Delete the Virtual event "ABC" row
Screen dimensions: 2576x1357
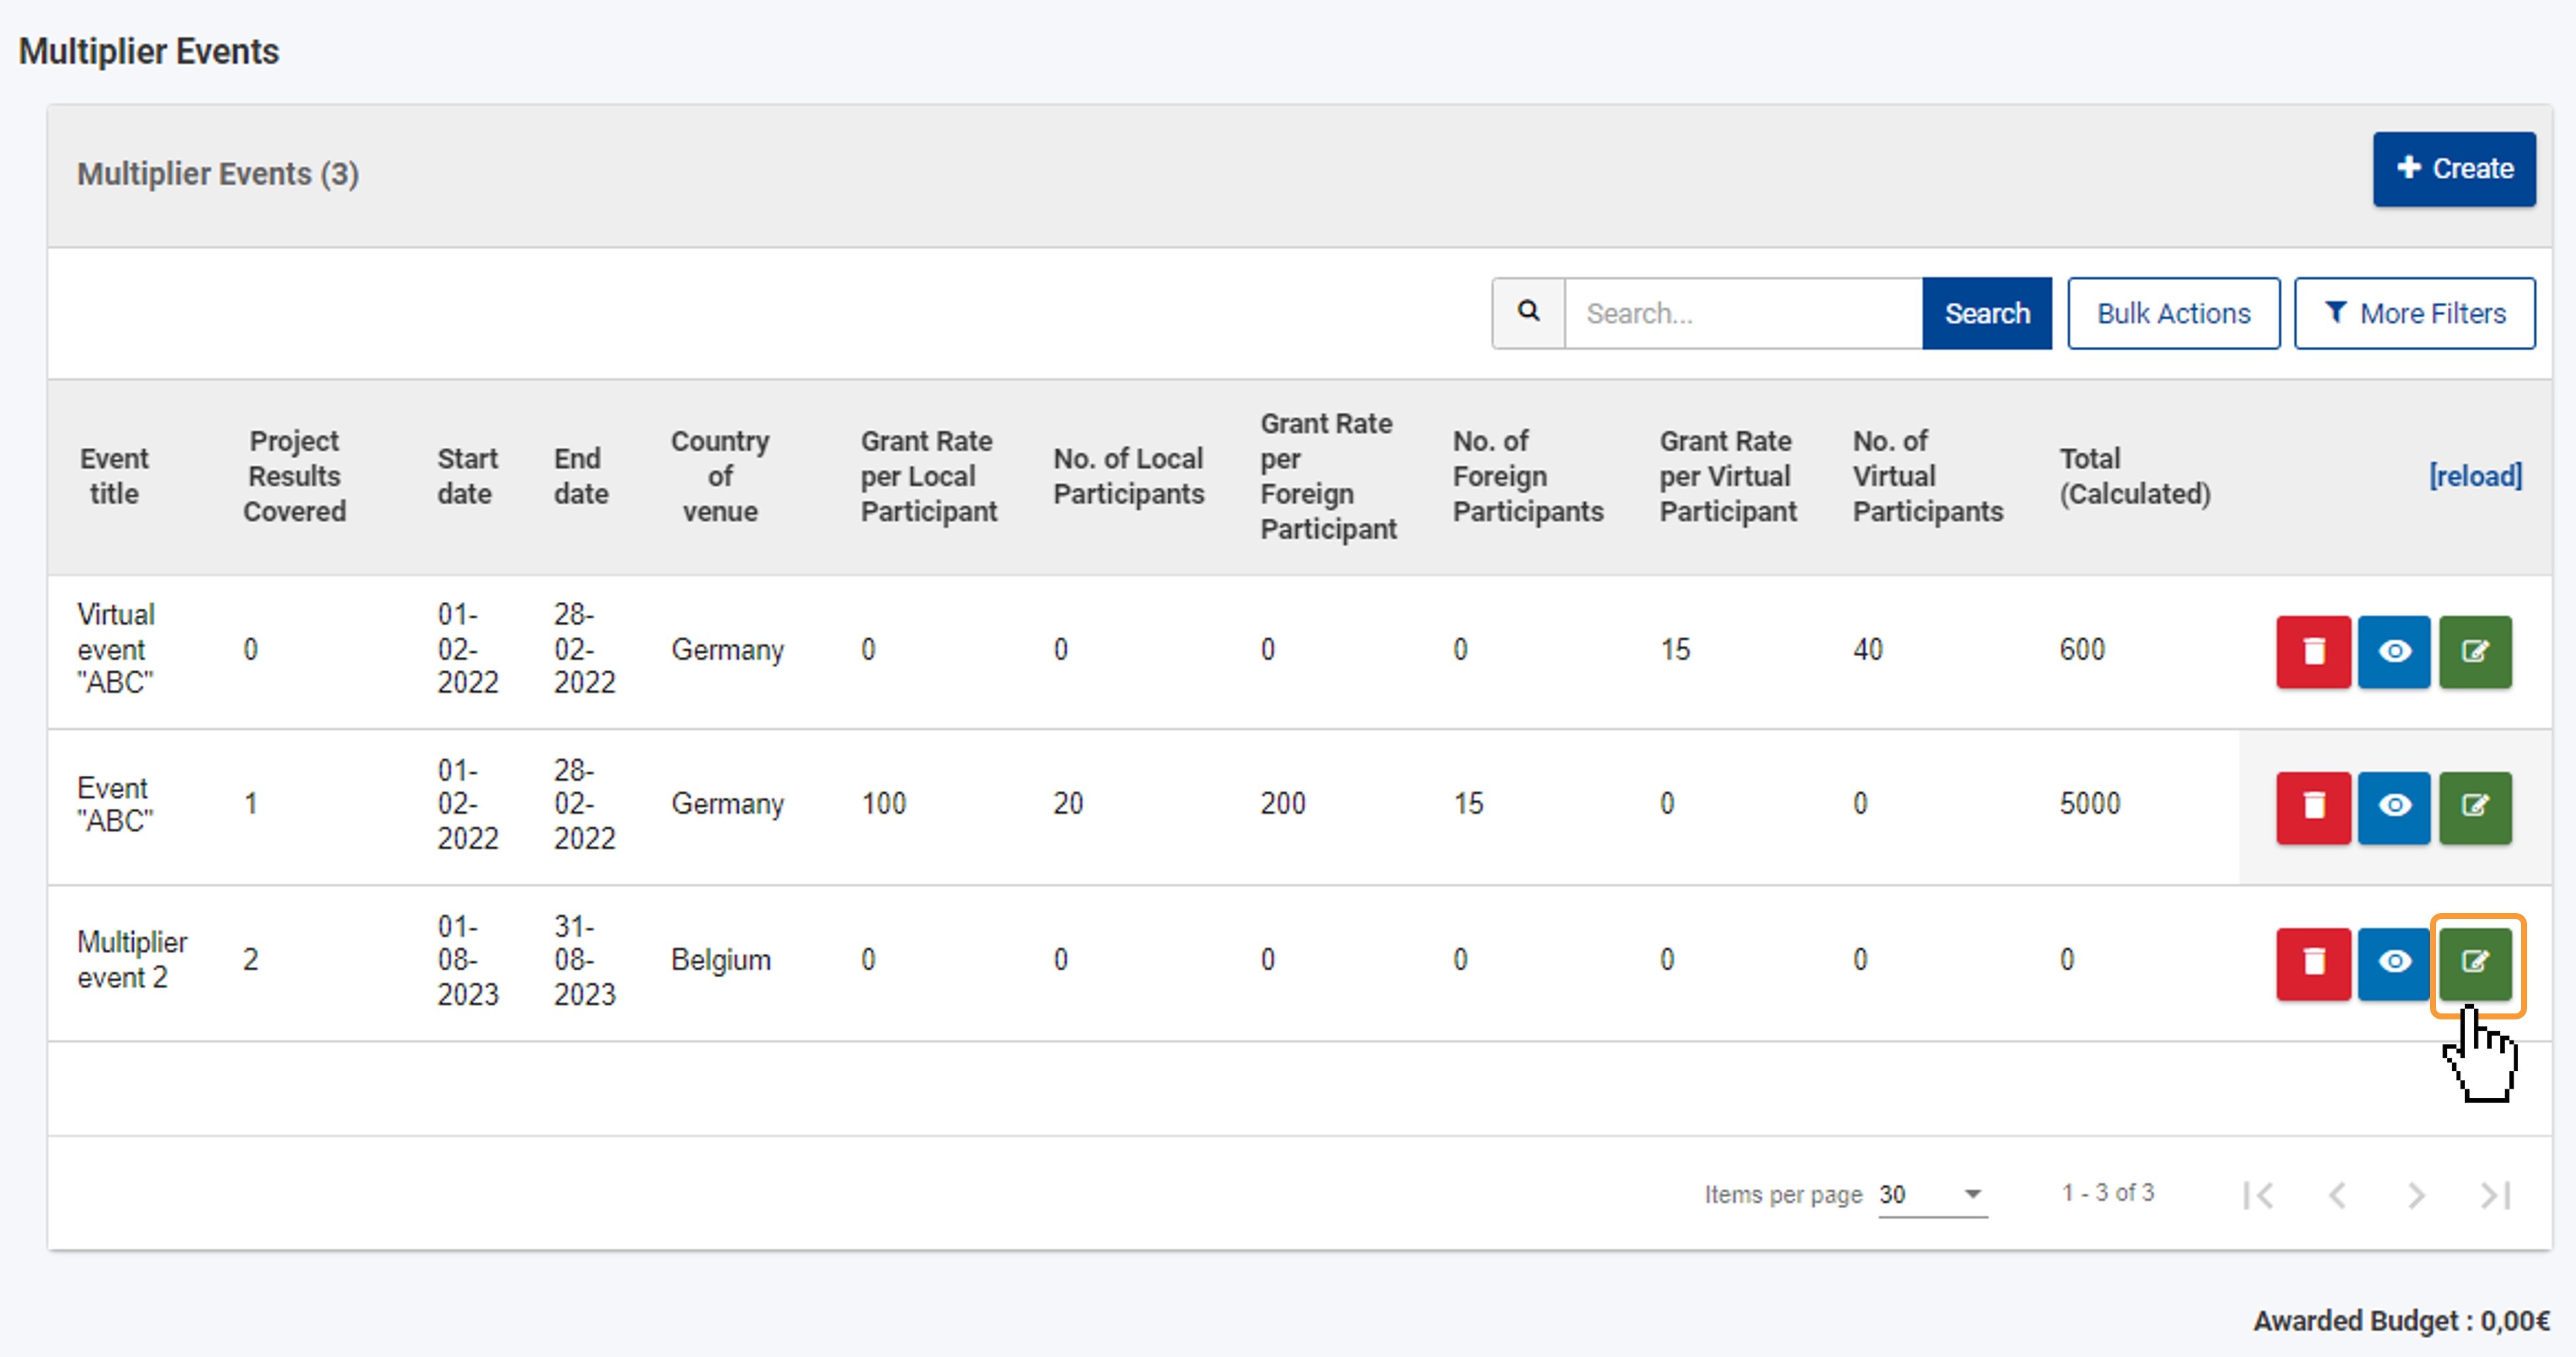click(2313, 651)
